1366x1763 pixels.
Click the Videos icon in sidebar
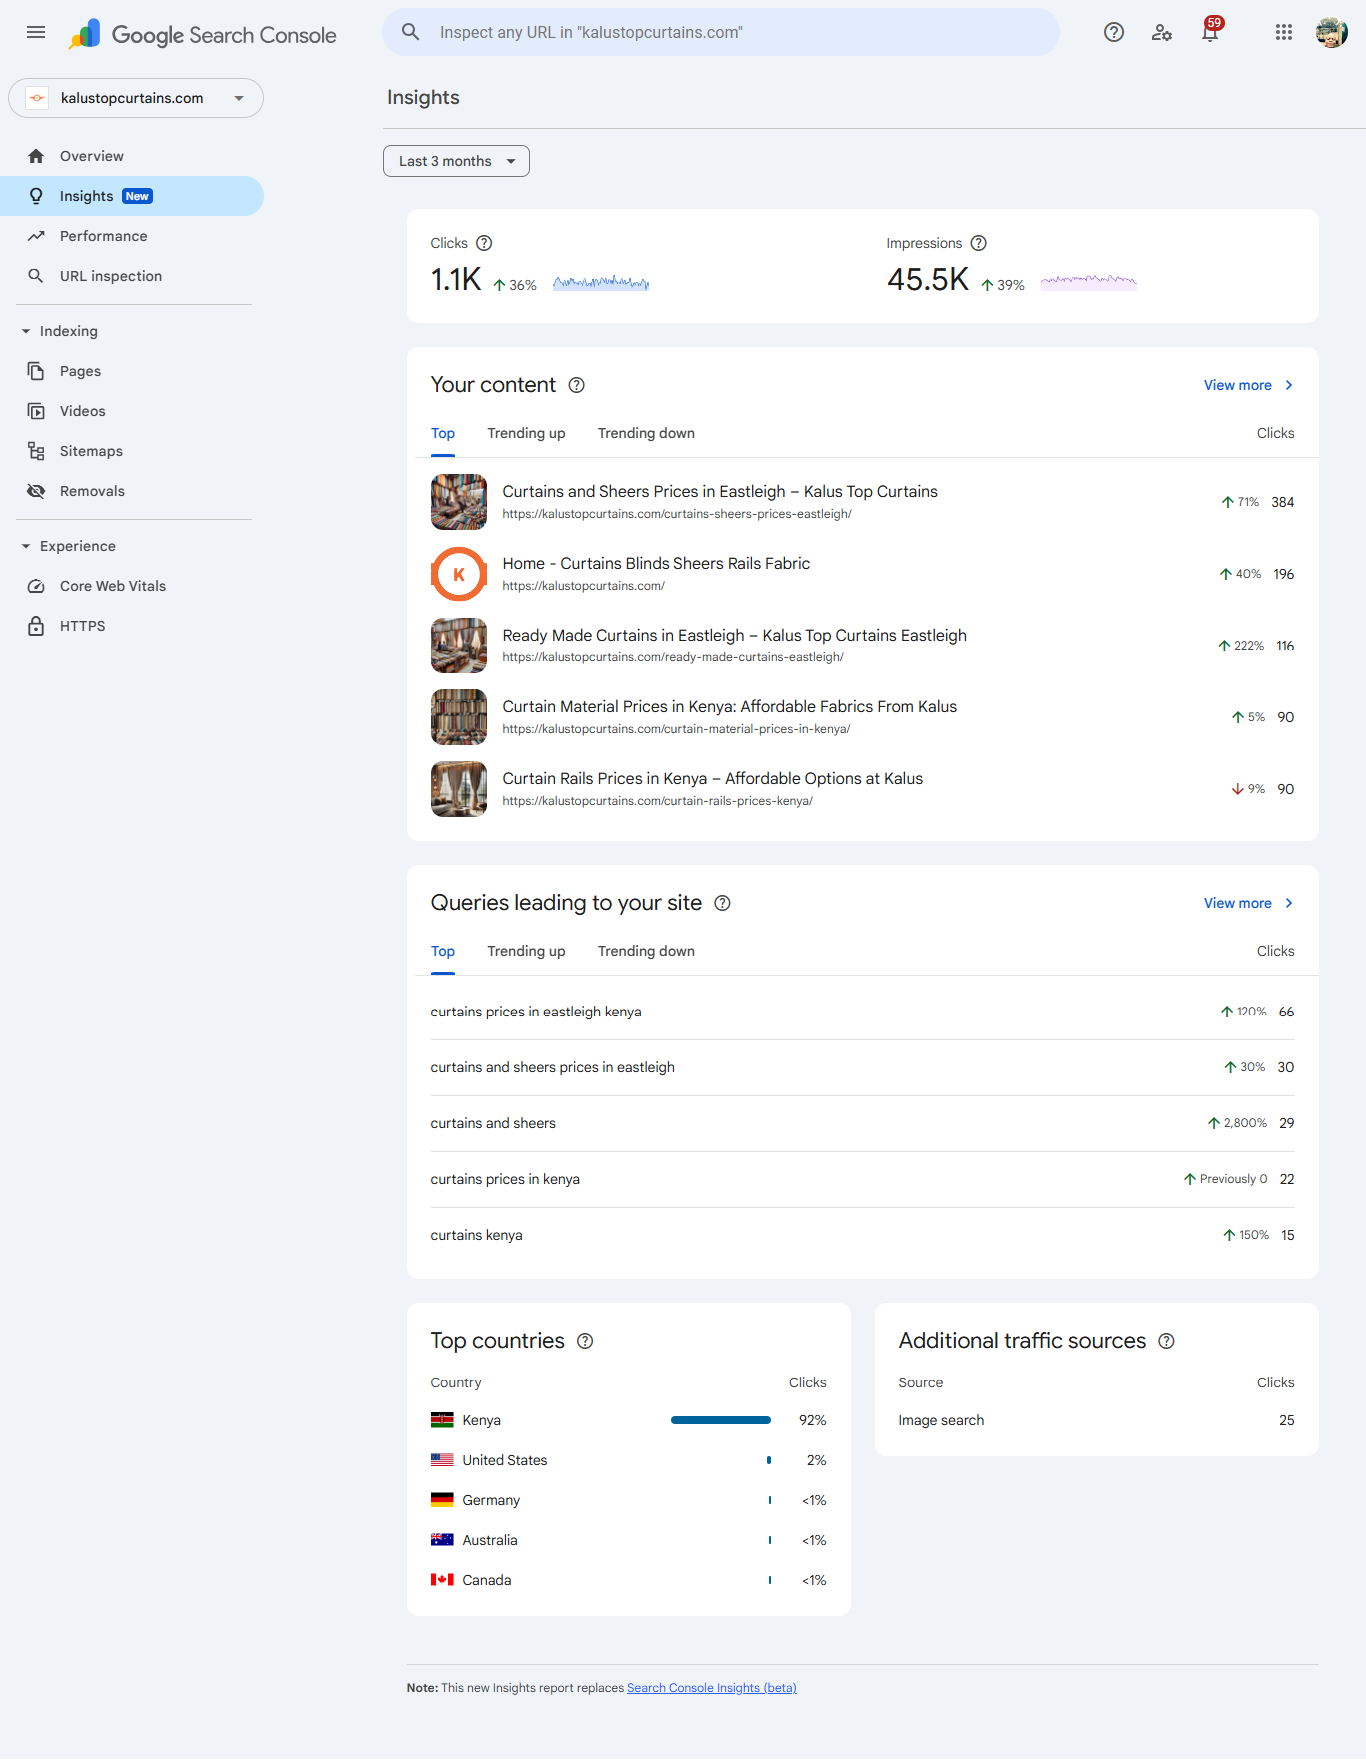point(36,411)
